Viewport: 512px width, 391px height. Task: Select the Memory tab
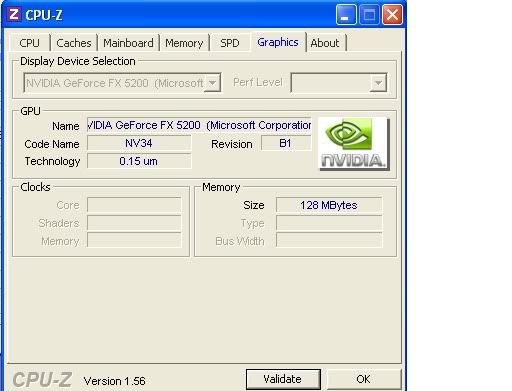[x=184, y=43]
